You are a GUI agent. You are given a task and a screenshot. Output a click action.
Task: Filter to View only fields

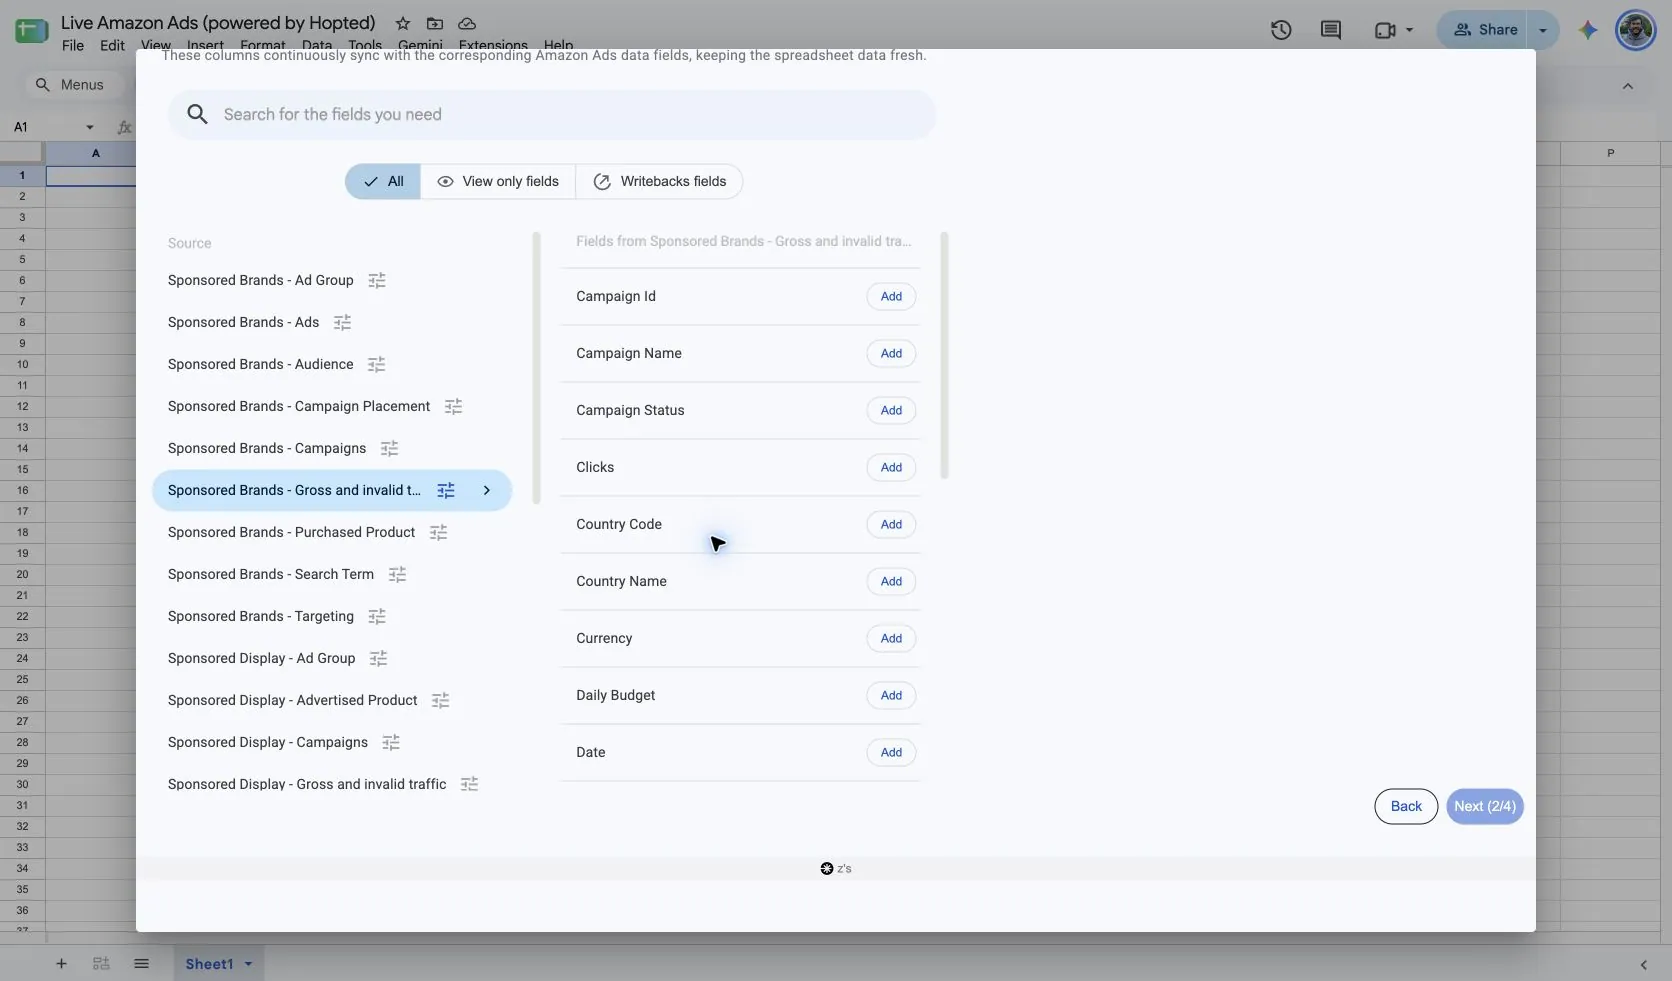click(498, 182)
